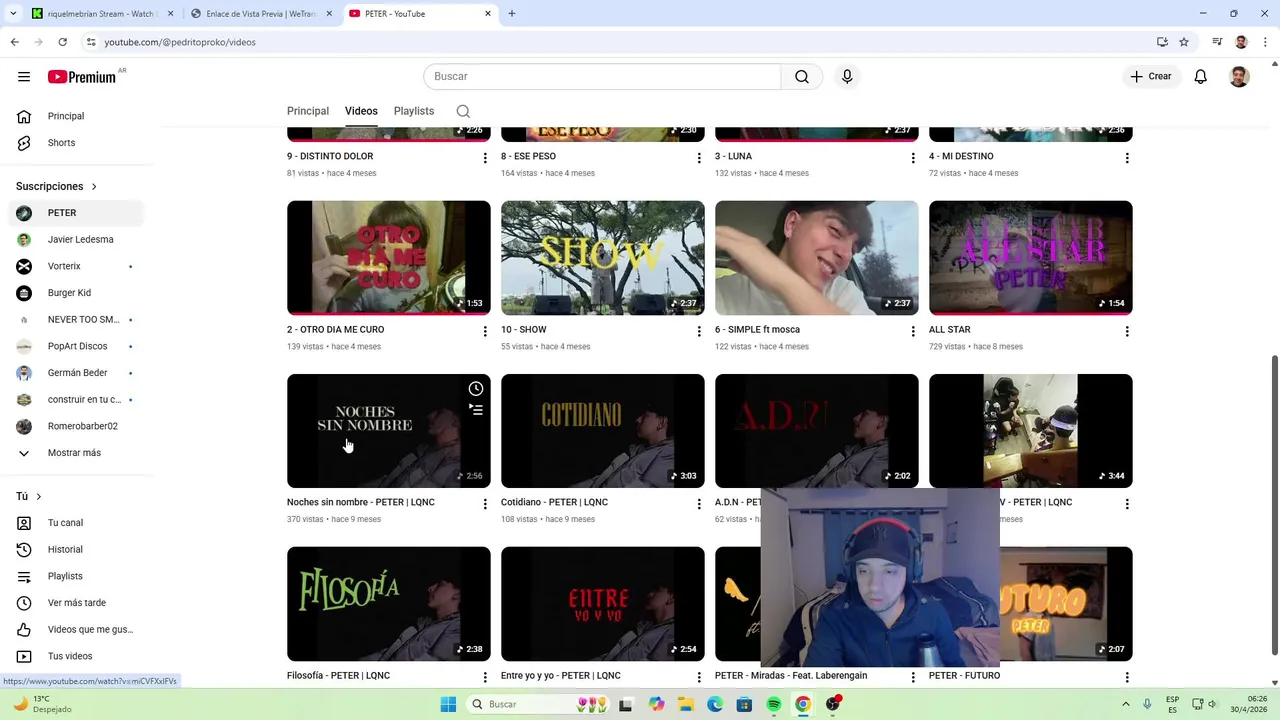
Task: Open options for 6 - SIMPLE ft mosca
Action: (x=913, y=331)
